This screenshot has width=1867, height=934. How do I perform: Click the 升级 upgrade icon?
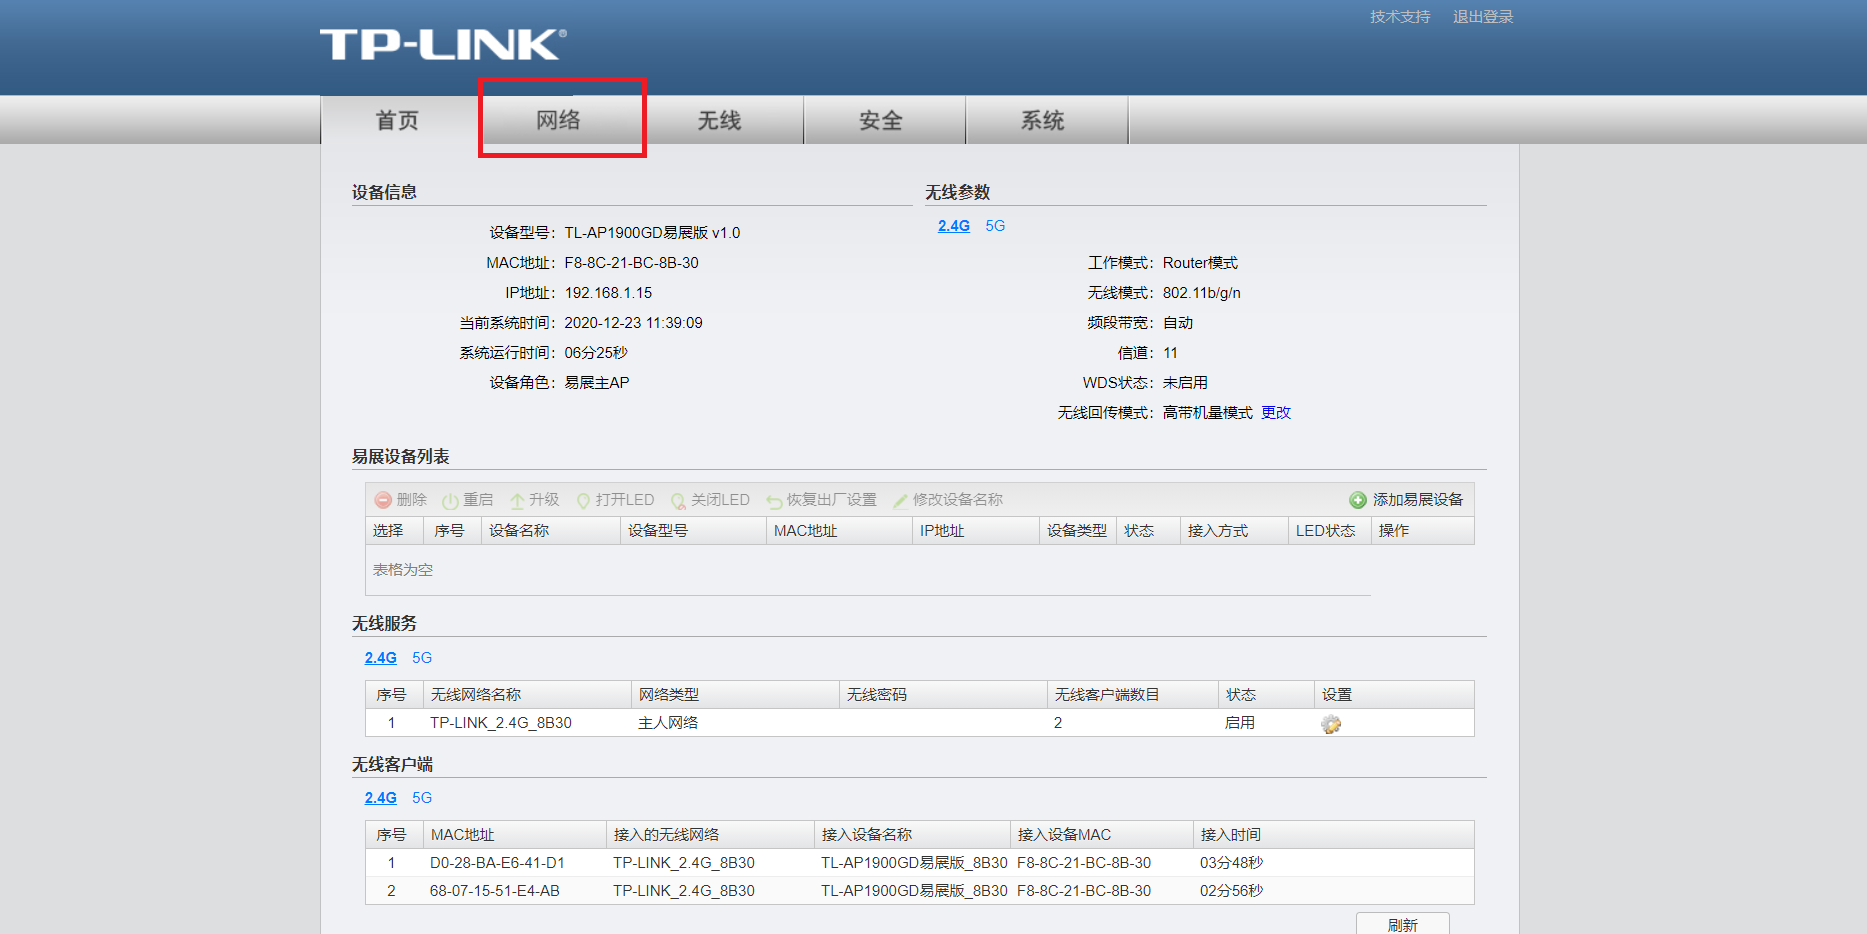[518, 499]
